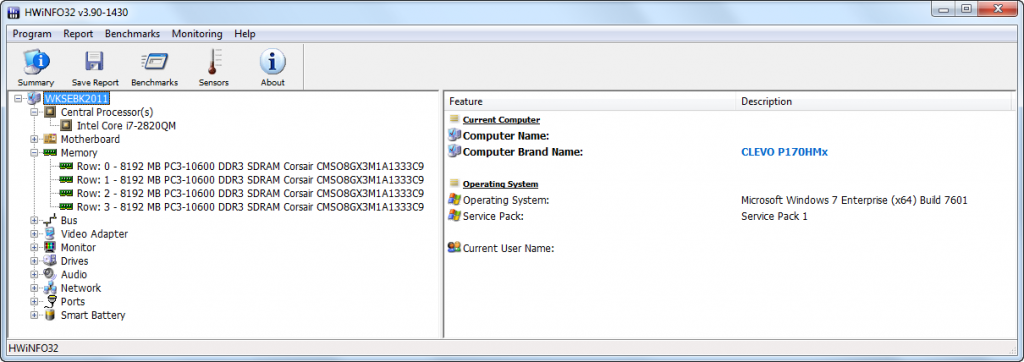Expand the Drives node

(x=34, y=261)
